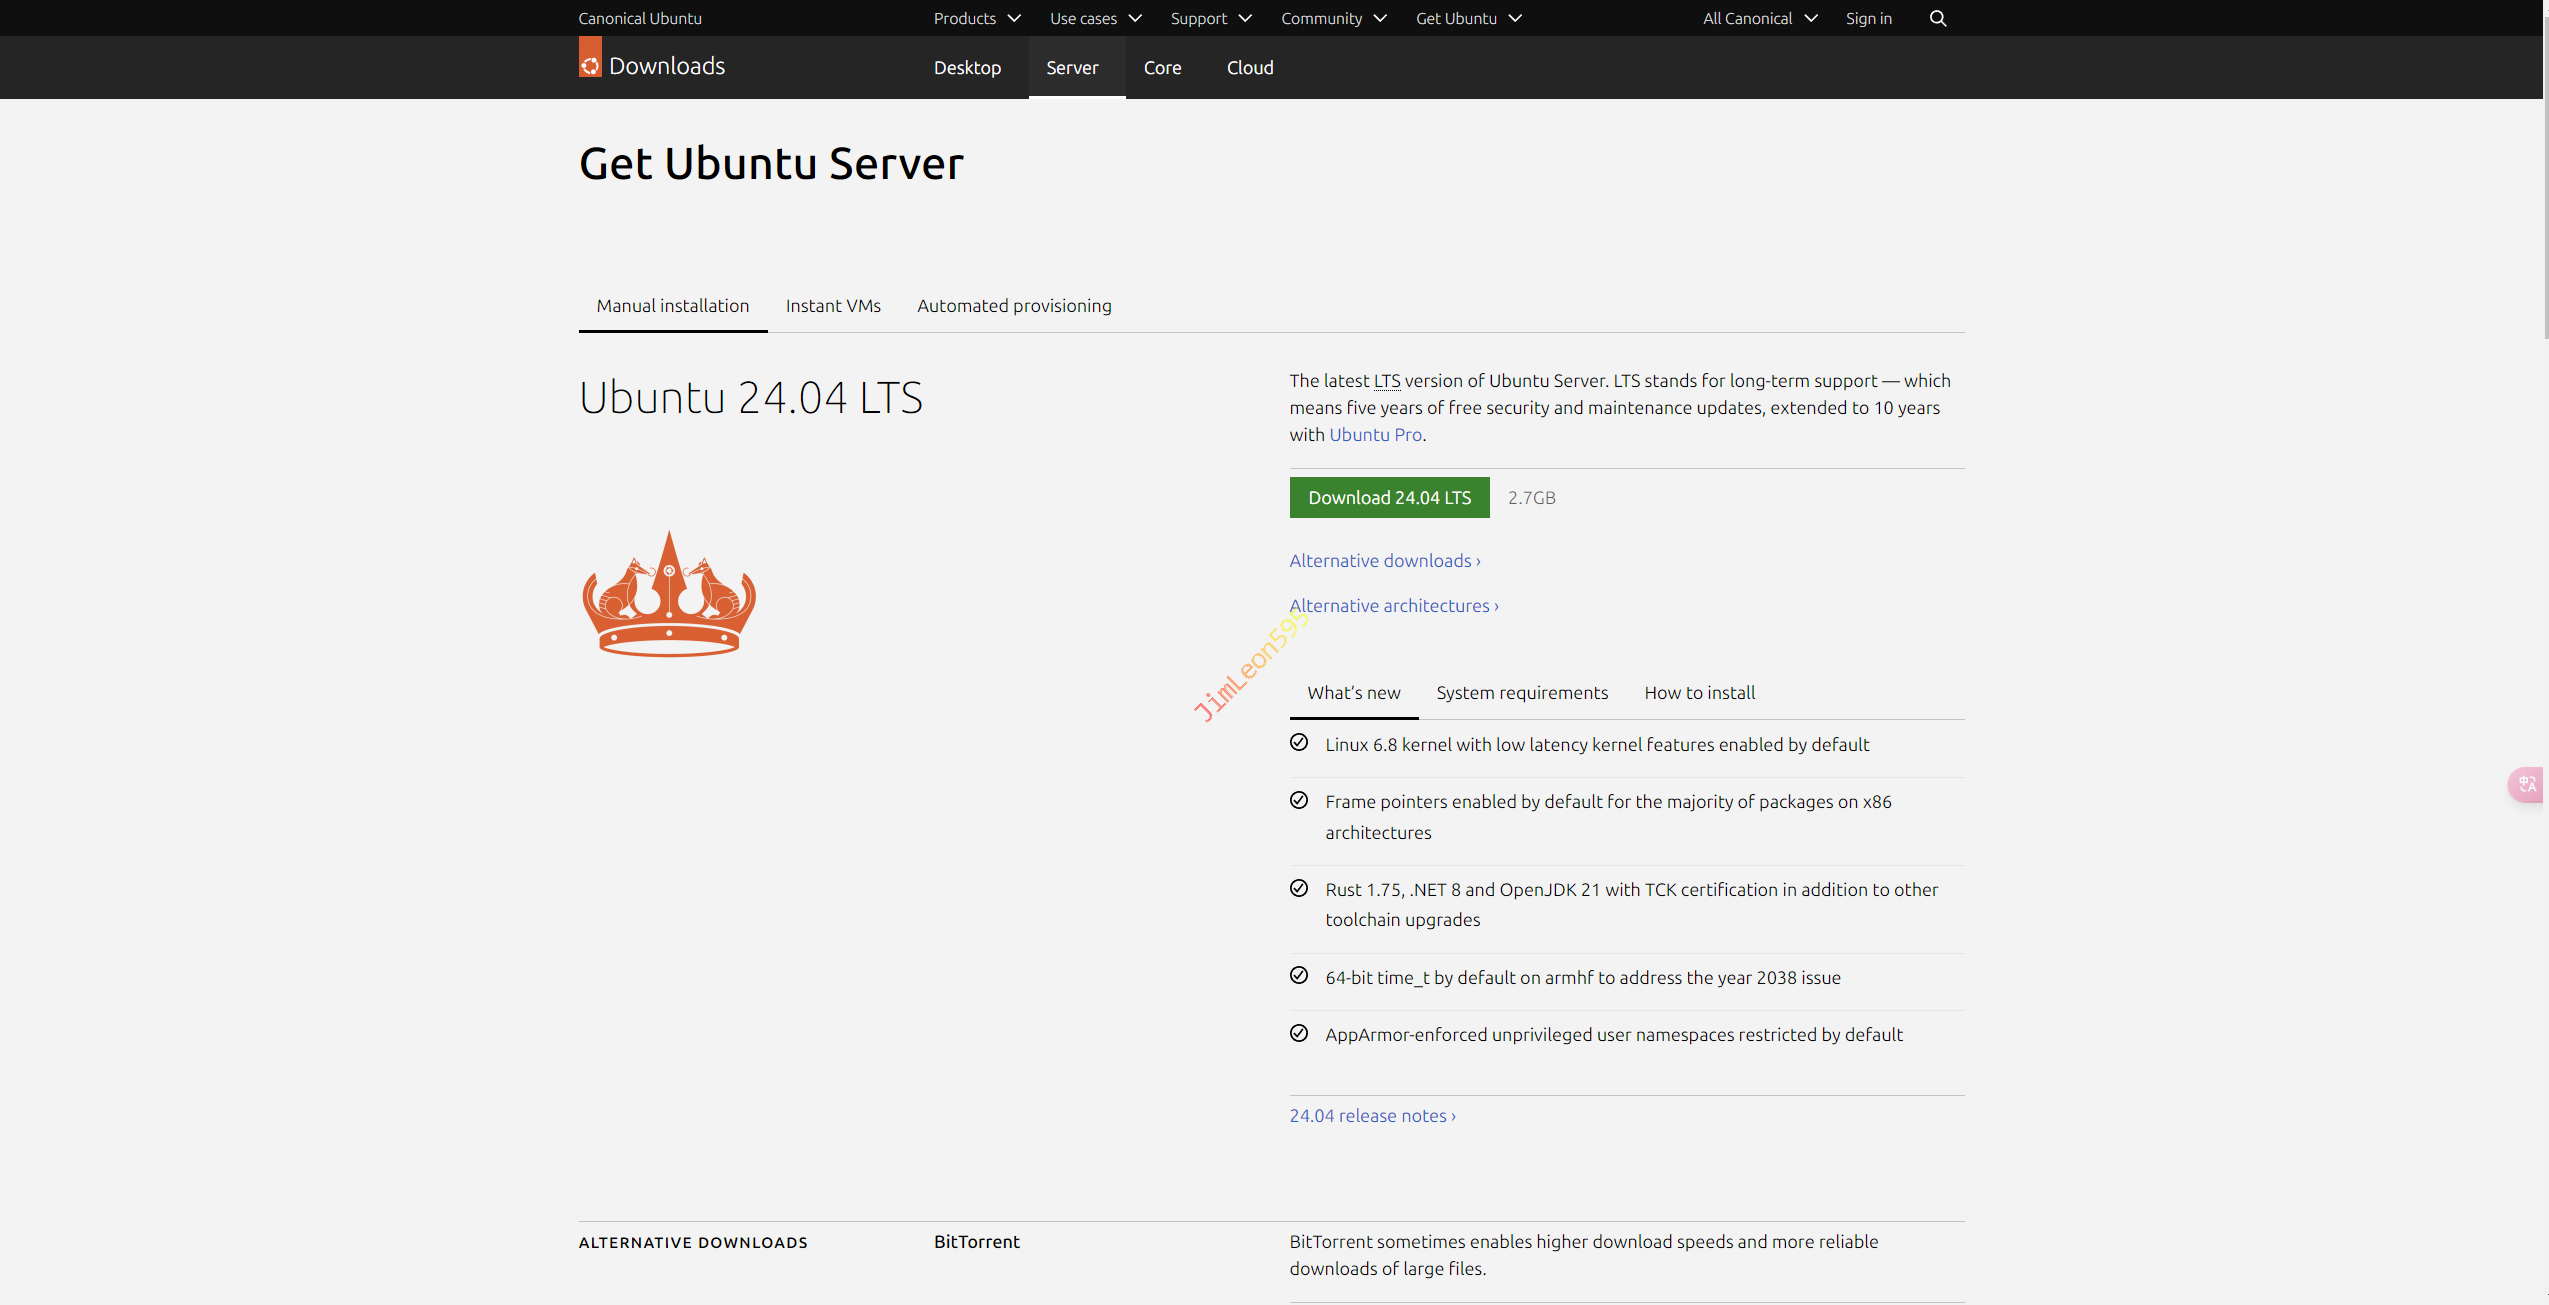Open the All Canonical dropdown
Screen dimensions: 2549x1305
click(1759, 18)
